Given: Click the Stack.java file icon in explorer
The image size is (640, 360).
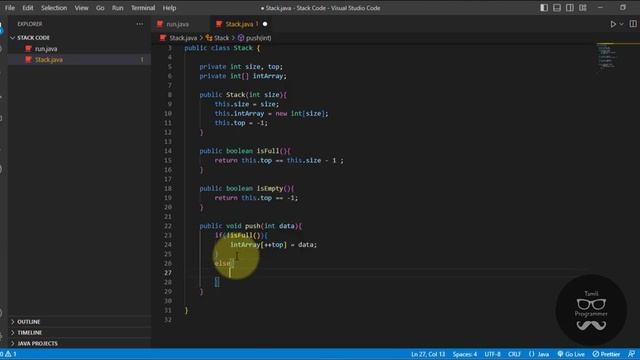Looking at the screenshot, I should pos(28,60).
